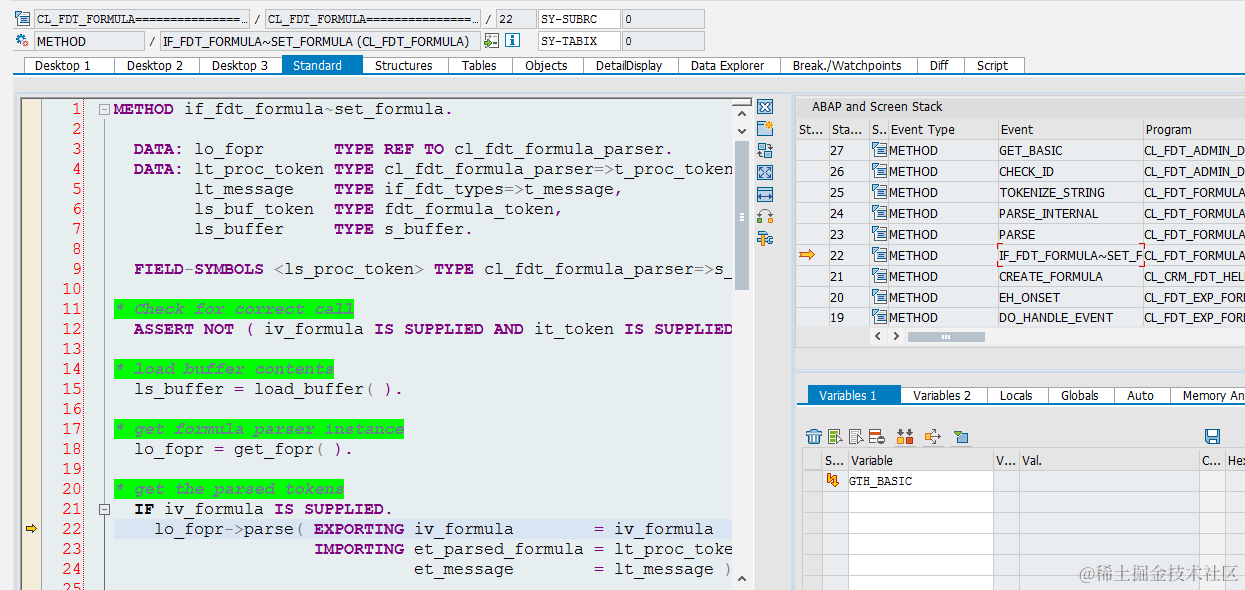Image resolution: width=1245 pixels, height=590 pixels.
Task: Click the gear icon next to the METHOD field
Action: pyautogui.click(x=22, y=41)
